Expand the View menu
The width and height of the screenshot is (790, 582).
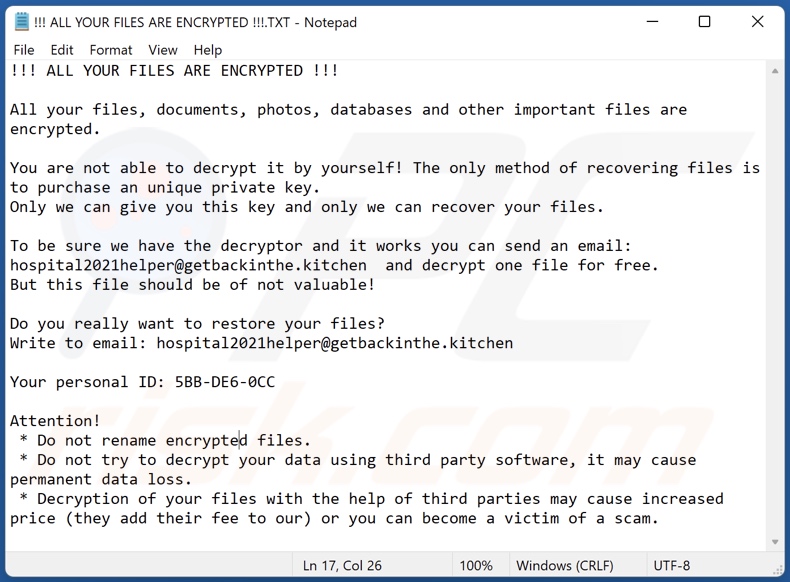coord(163,50)
